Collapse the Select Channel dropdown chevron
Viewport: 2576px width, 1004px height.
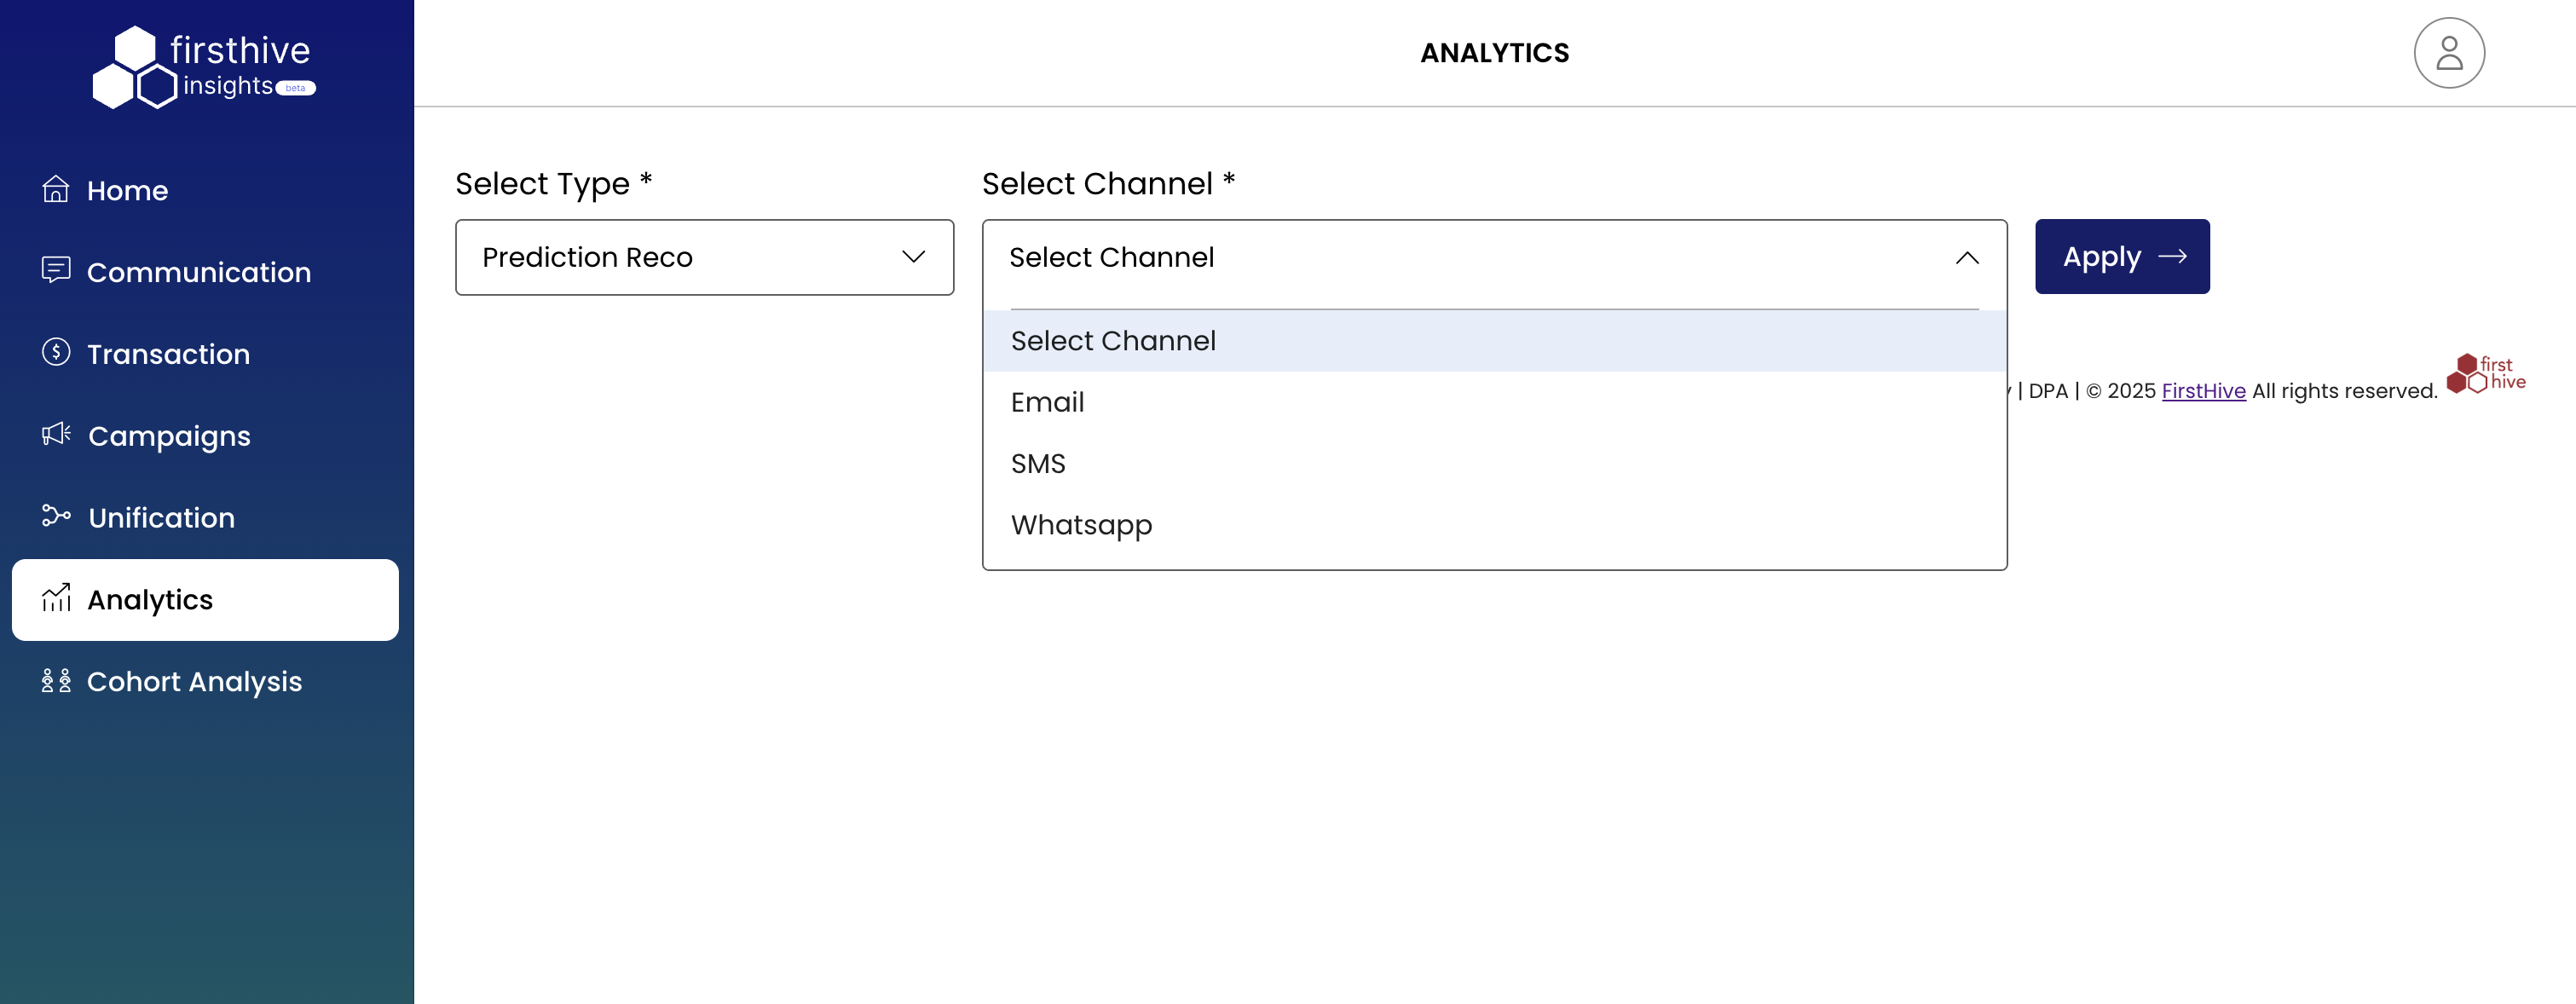click(x=1966, y=258)
